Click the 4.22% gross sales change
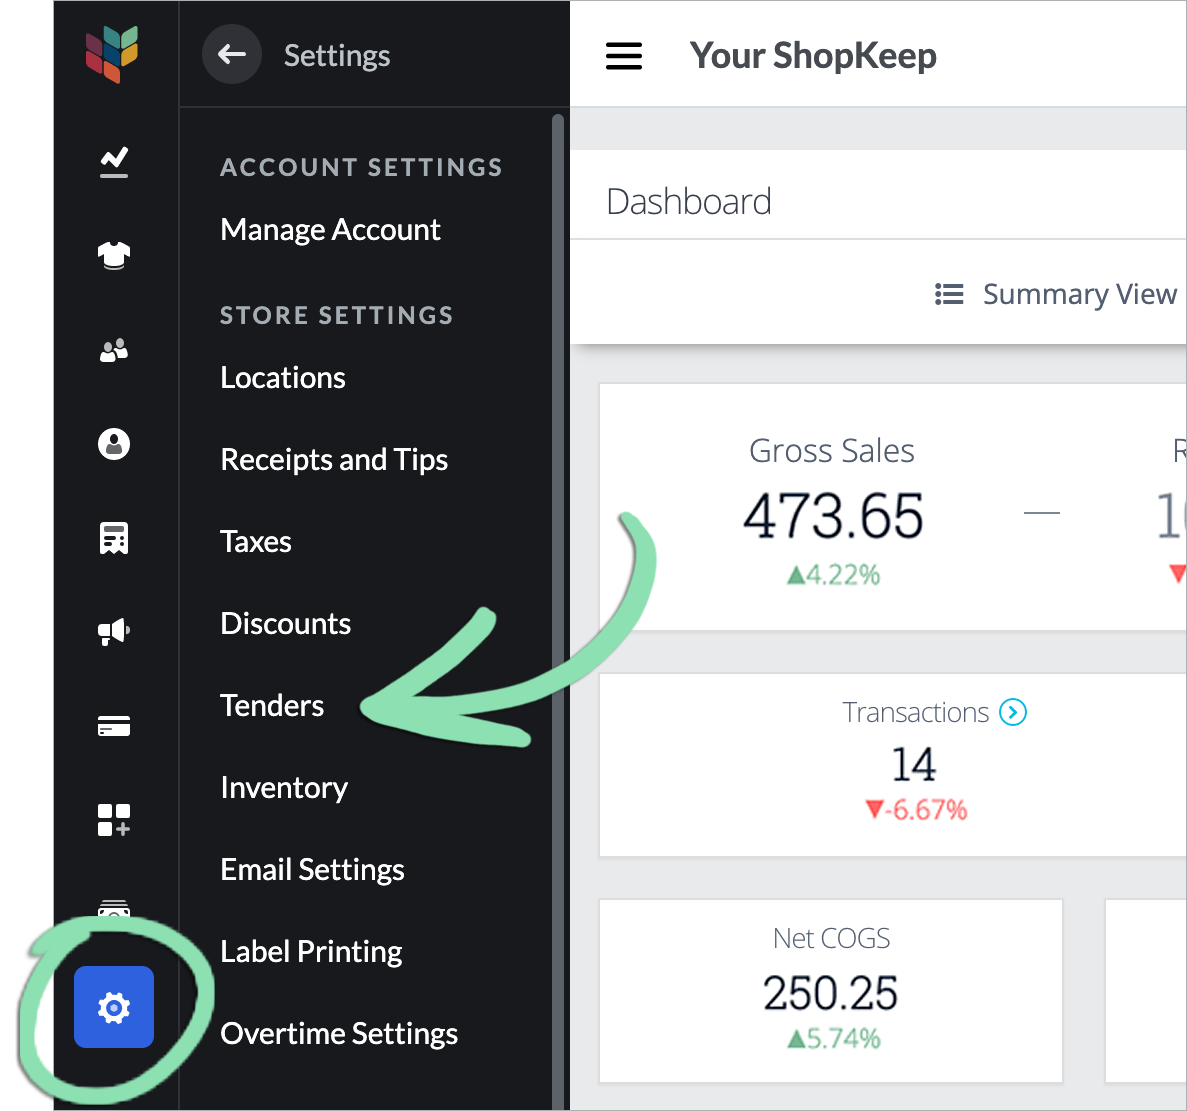Screen dimensions: 1187x1111 point(833,575)
